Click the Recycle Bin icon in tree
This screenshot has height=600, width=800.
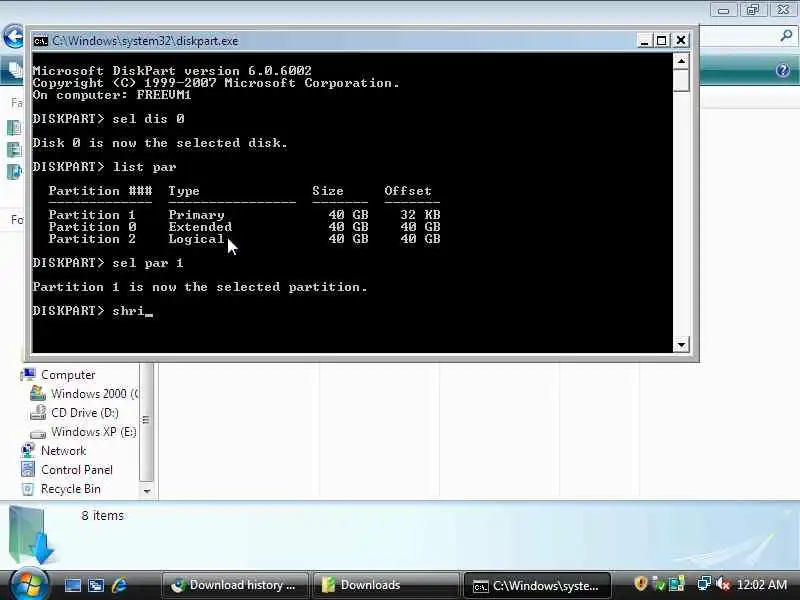[x=28, y=489]
